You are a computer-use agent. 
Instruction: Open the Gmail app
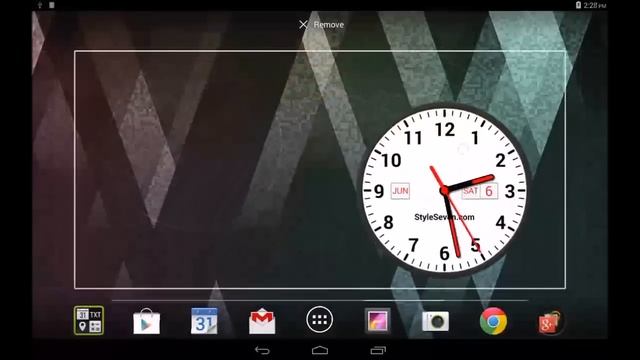tap(262, 322)
